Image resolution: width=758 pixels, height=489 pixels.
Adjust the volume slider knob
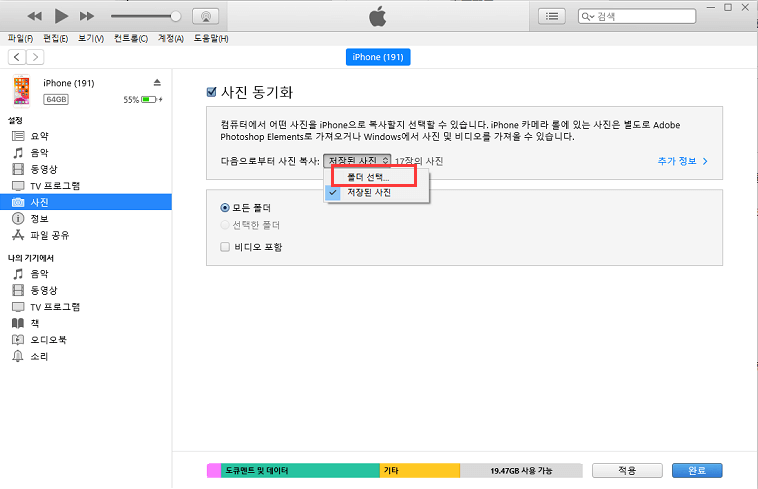(x=176, y=16)
